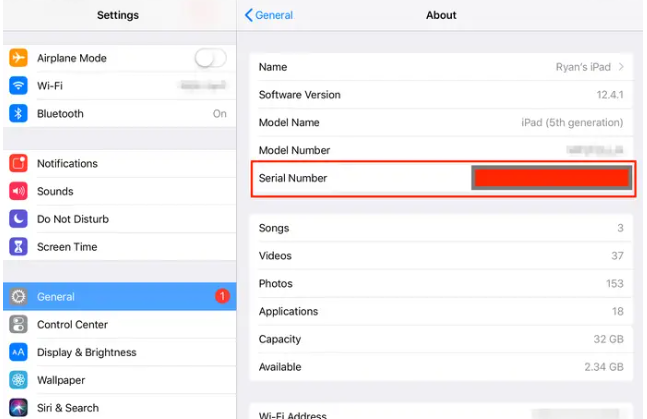Click the Photos label
Viewport: 647px width, 419px height.
[276, 284]
